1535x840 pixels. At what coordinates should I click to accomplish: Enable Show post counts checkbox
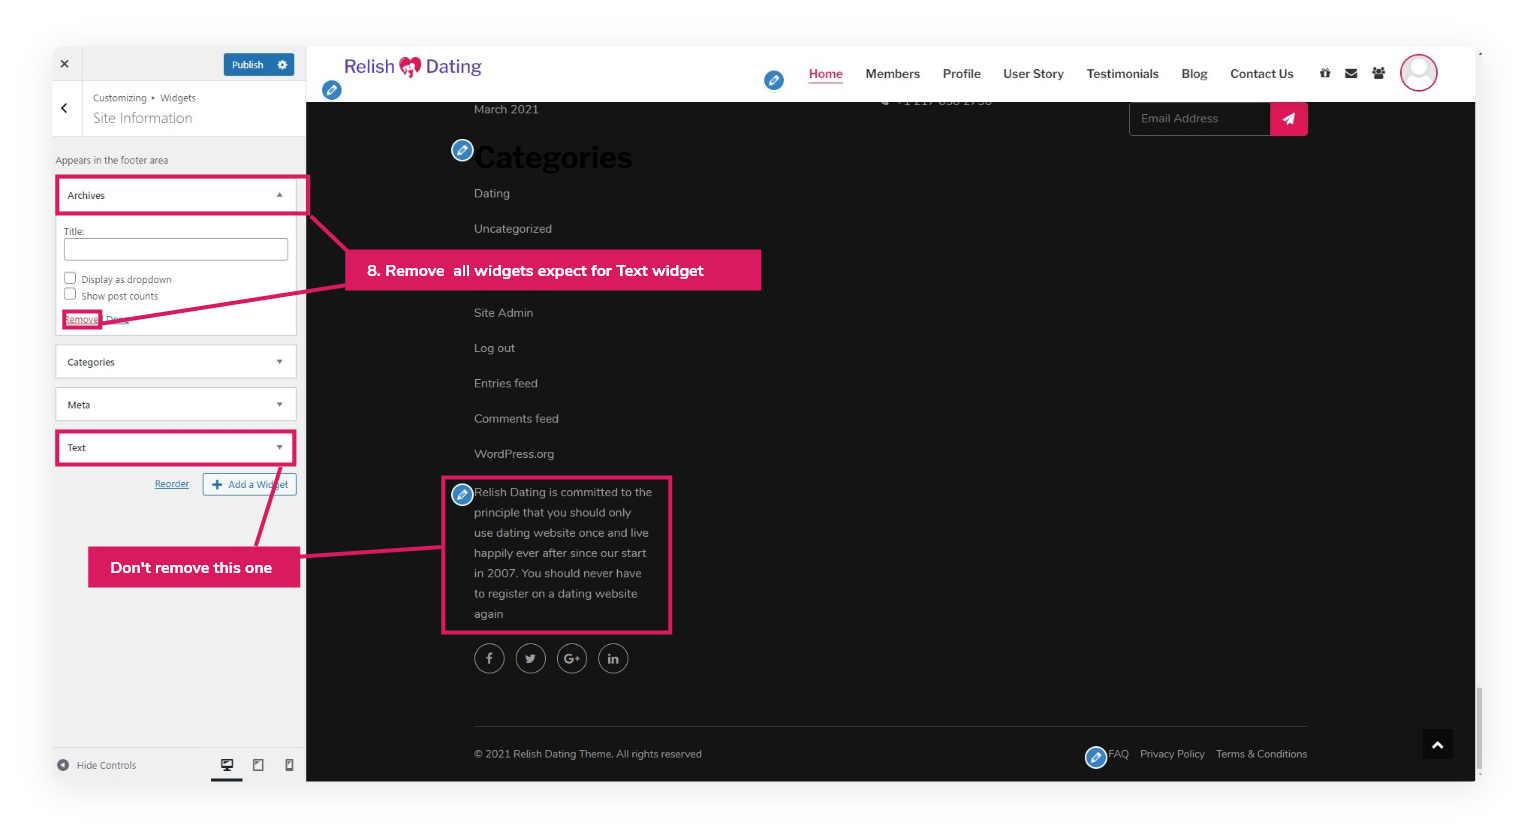tap(70, 294)
